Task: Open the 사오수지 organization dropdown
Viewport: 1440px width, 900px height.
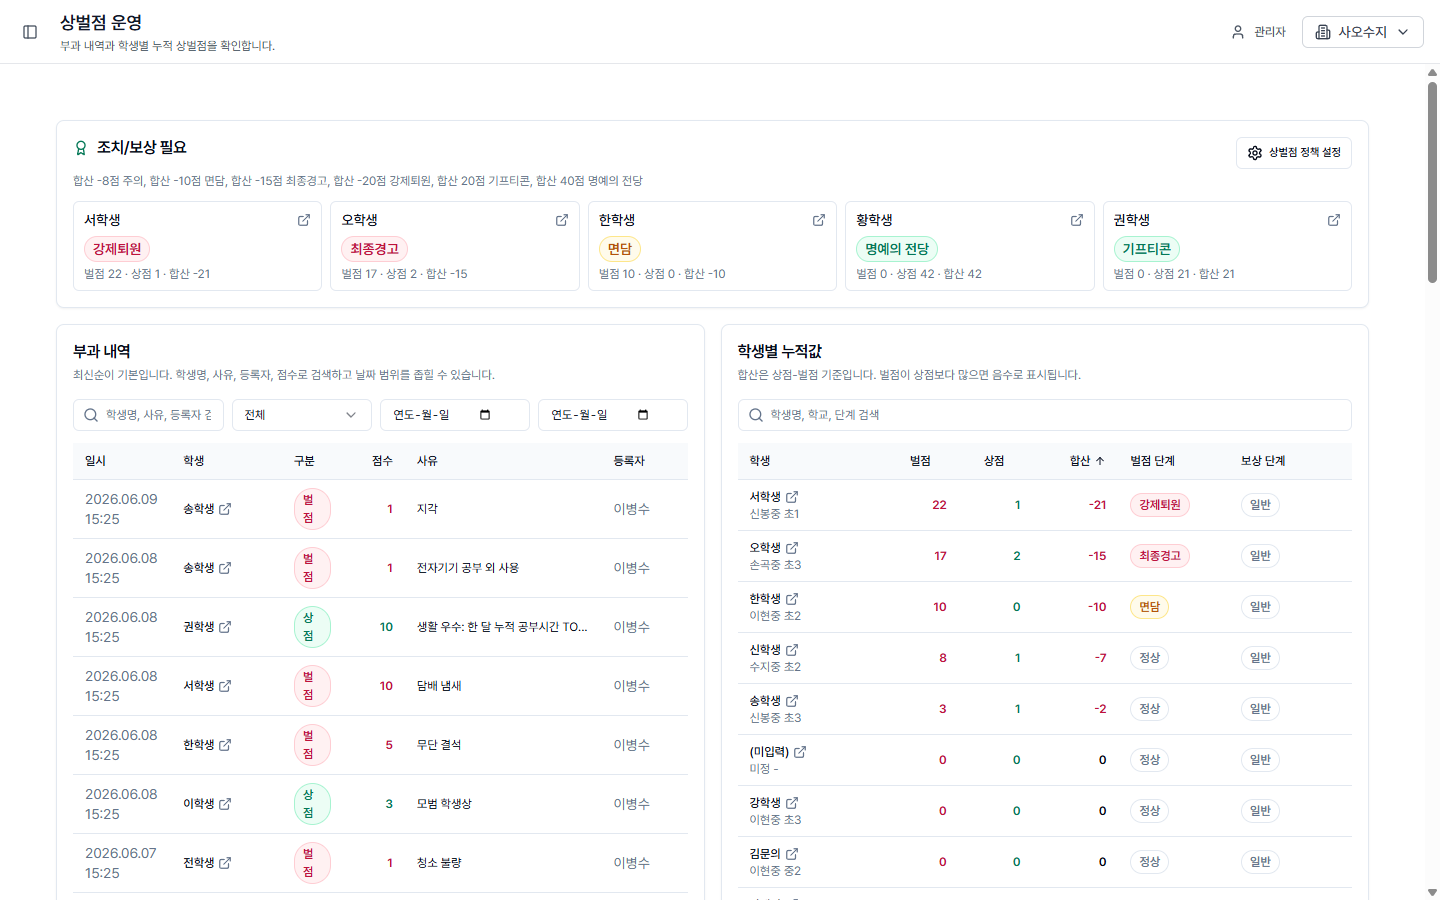Action: point(1362,32)
